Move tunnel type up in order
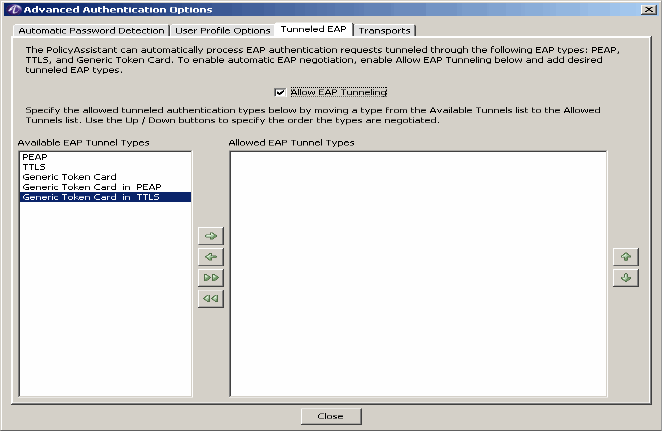 pos(626,257)
